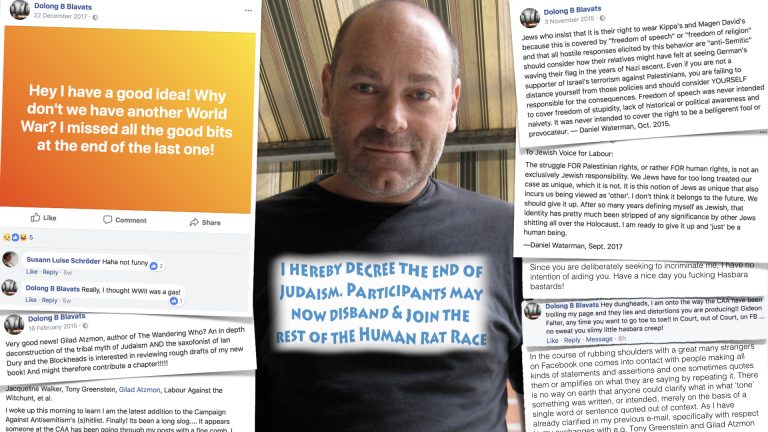Click the like reaction badge on Susann's comment
768x432 pixels.
point(156,265)
